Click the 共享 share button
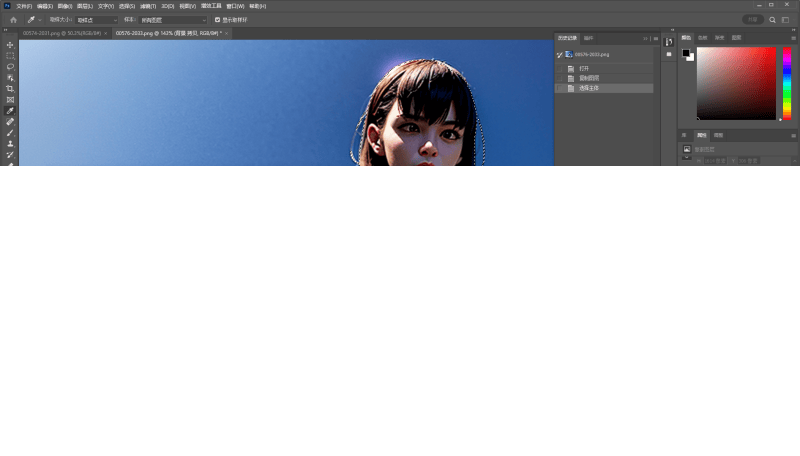800x456 pixels. (752, 19)
